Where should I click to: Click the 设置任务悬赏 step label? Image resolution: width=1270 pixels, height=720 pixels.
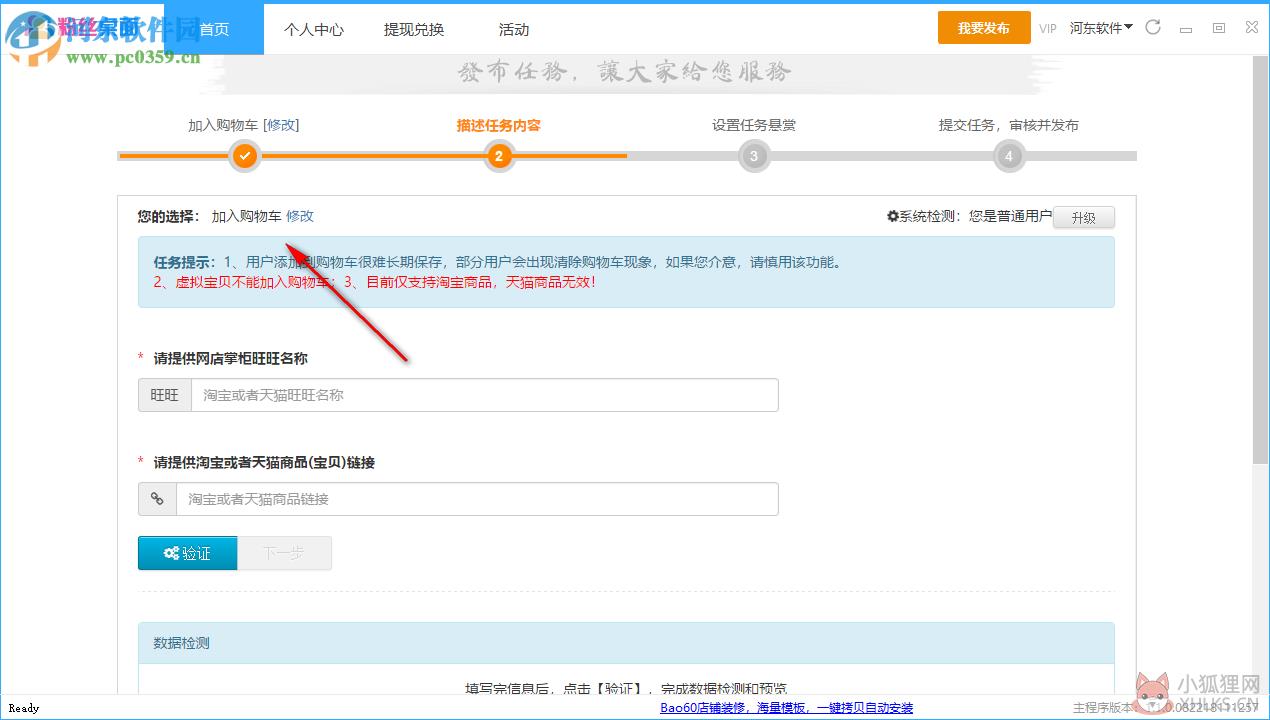[754, 125]
